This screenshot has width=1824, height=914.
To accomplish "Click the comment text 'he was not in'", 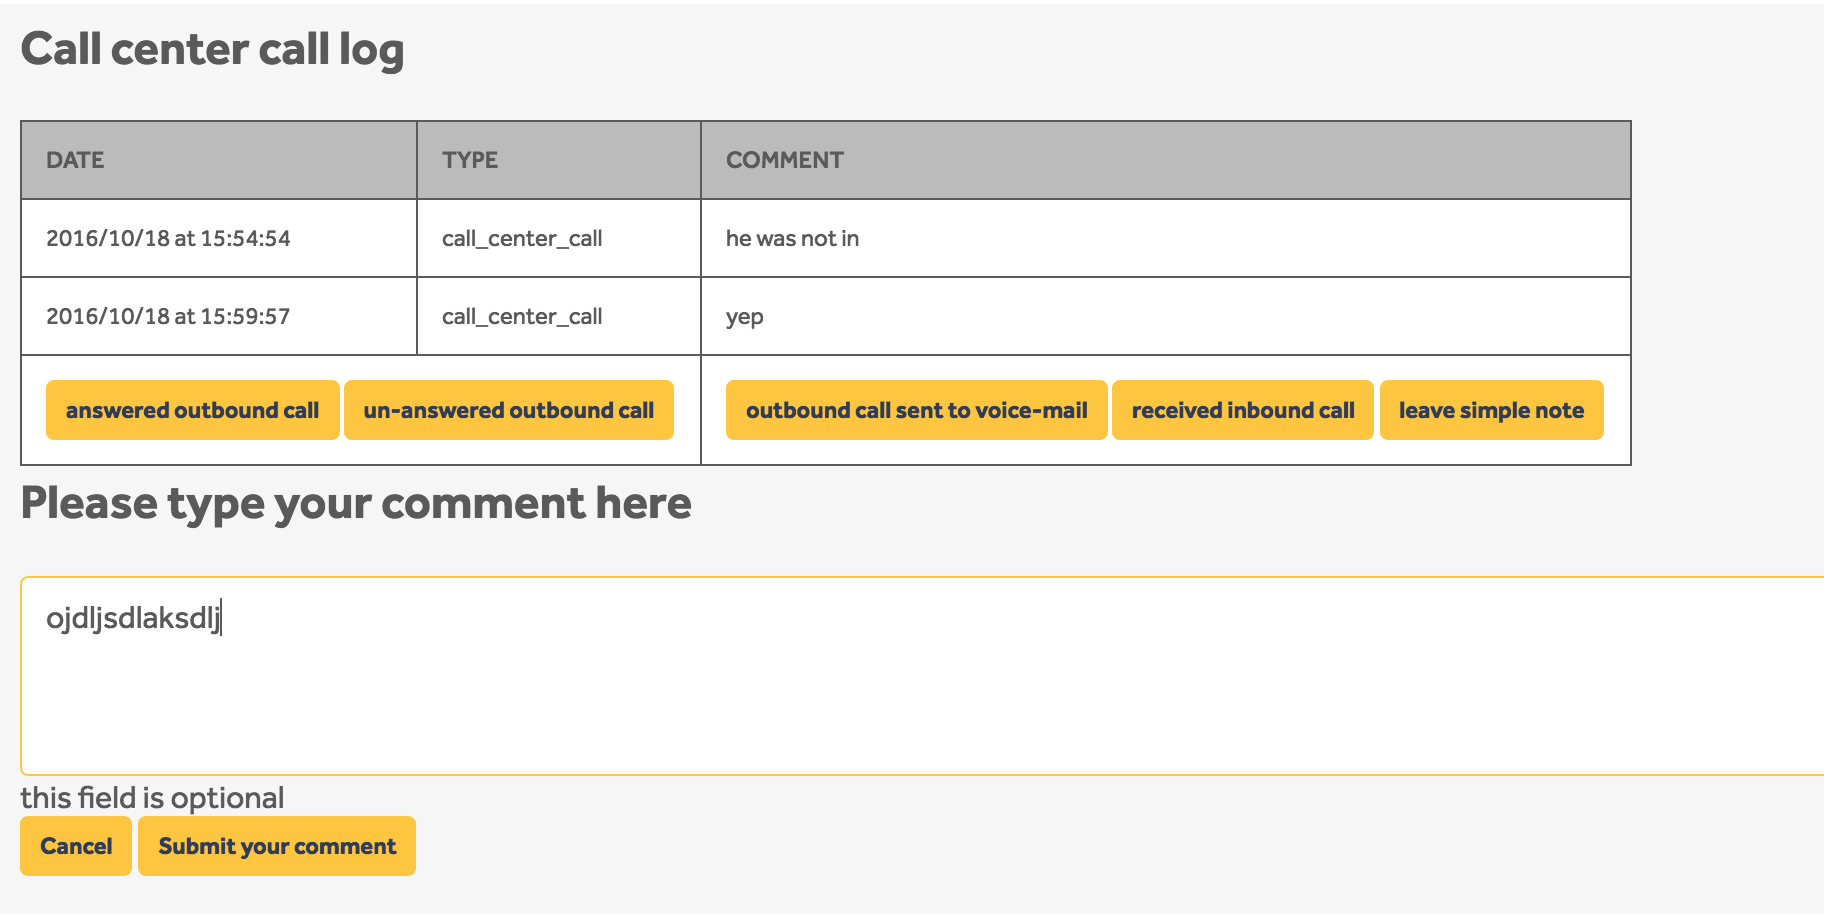I will pyautogui.click(x=793, y=238).
